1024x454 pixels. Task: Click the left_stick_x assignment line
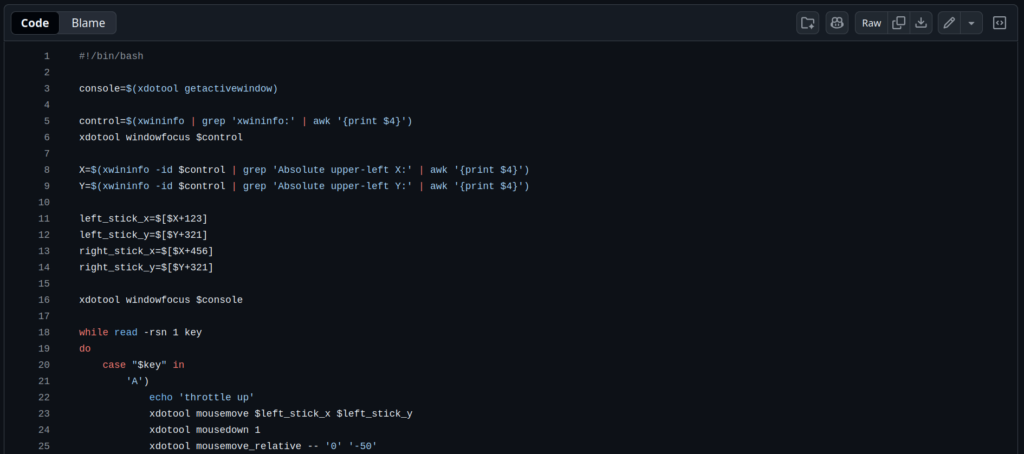pos(143,218)
